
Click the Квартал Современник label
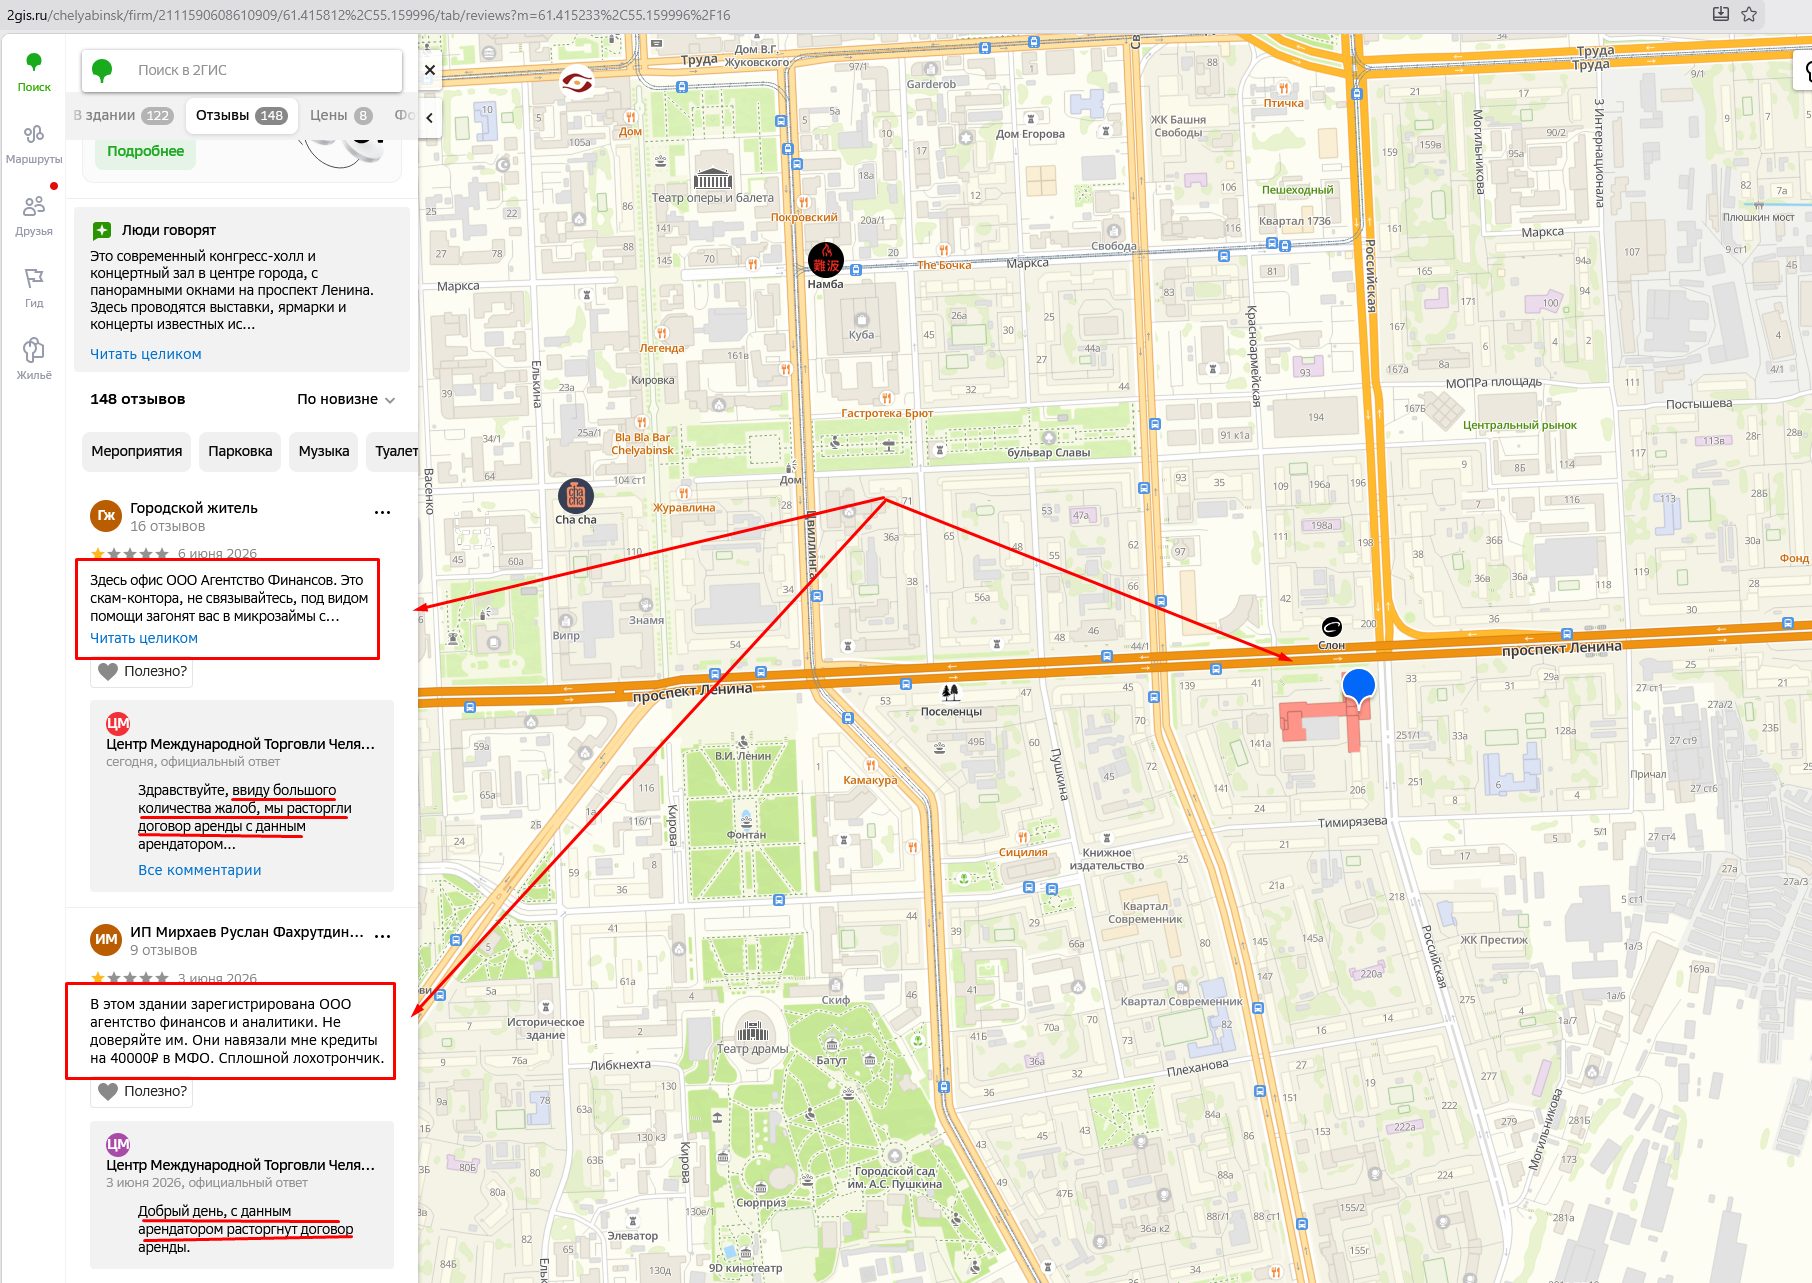[x=1145, y=912]
